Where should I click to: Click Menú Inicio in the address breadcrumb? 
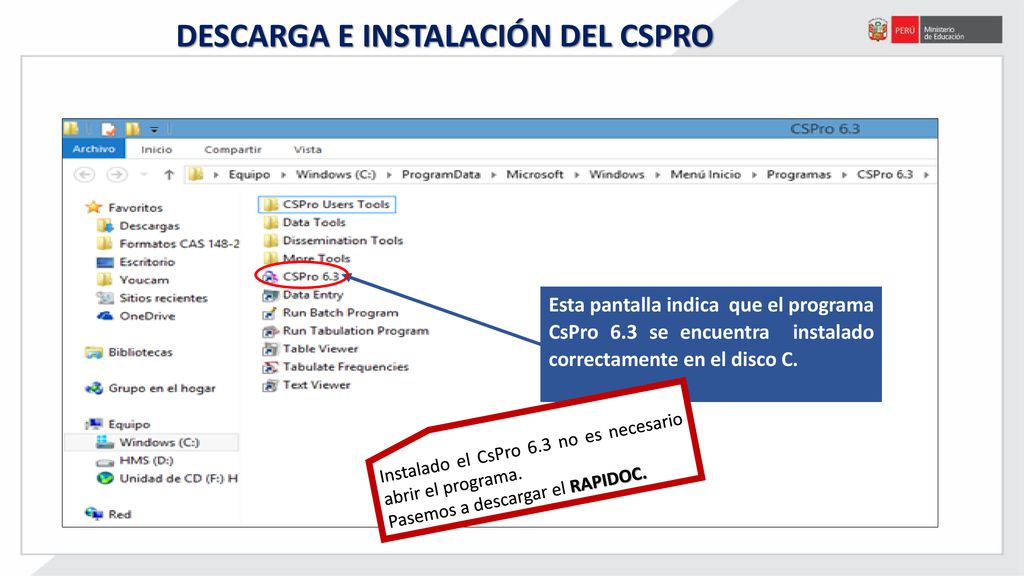pyautogui.click(x=705, y=174)
